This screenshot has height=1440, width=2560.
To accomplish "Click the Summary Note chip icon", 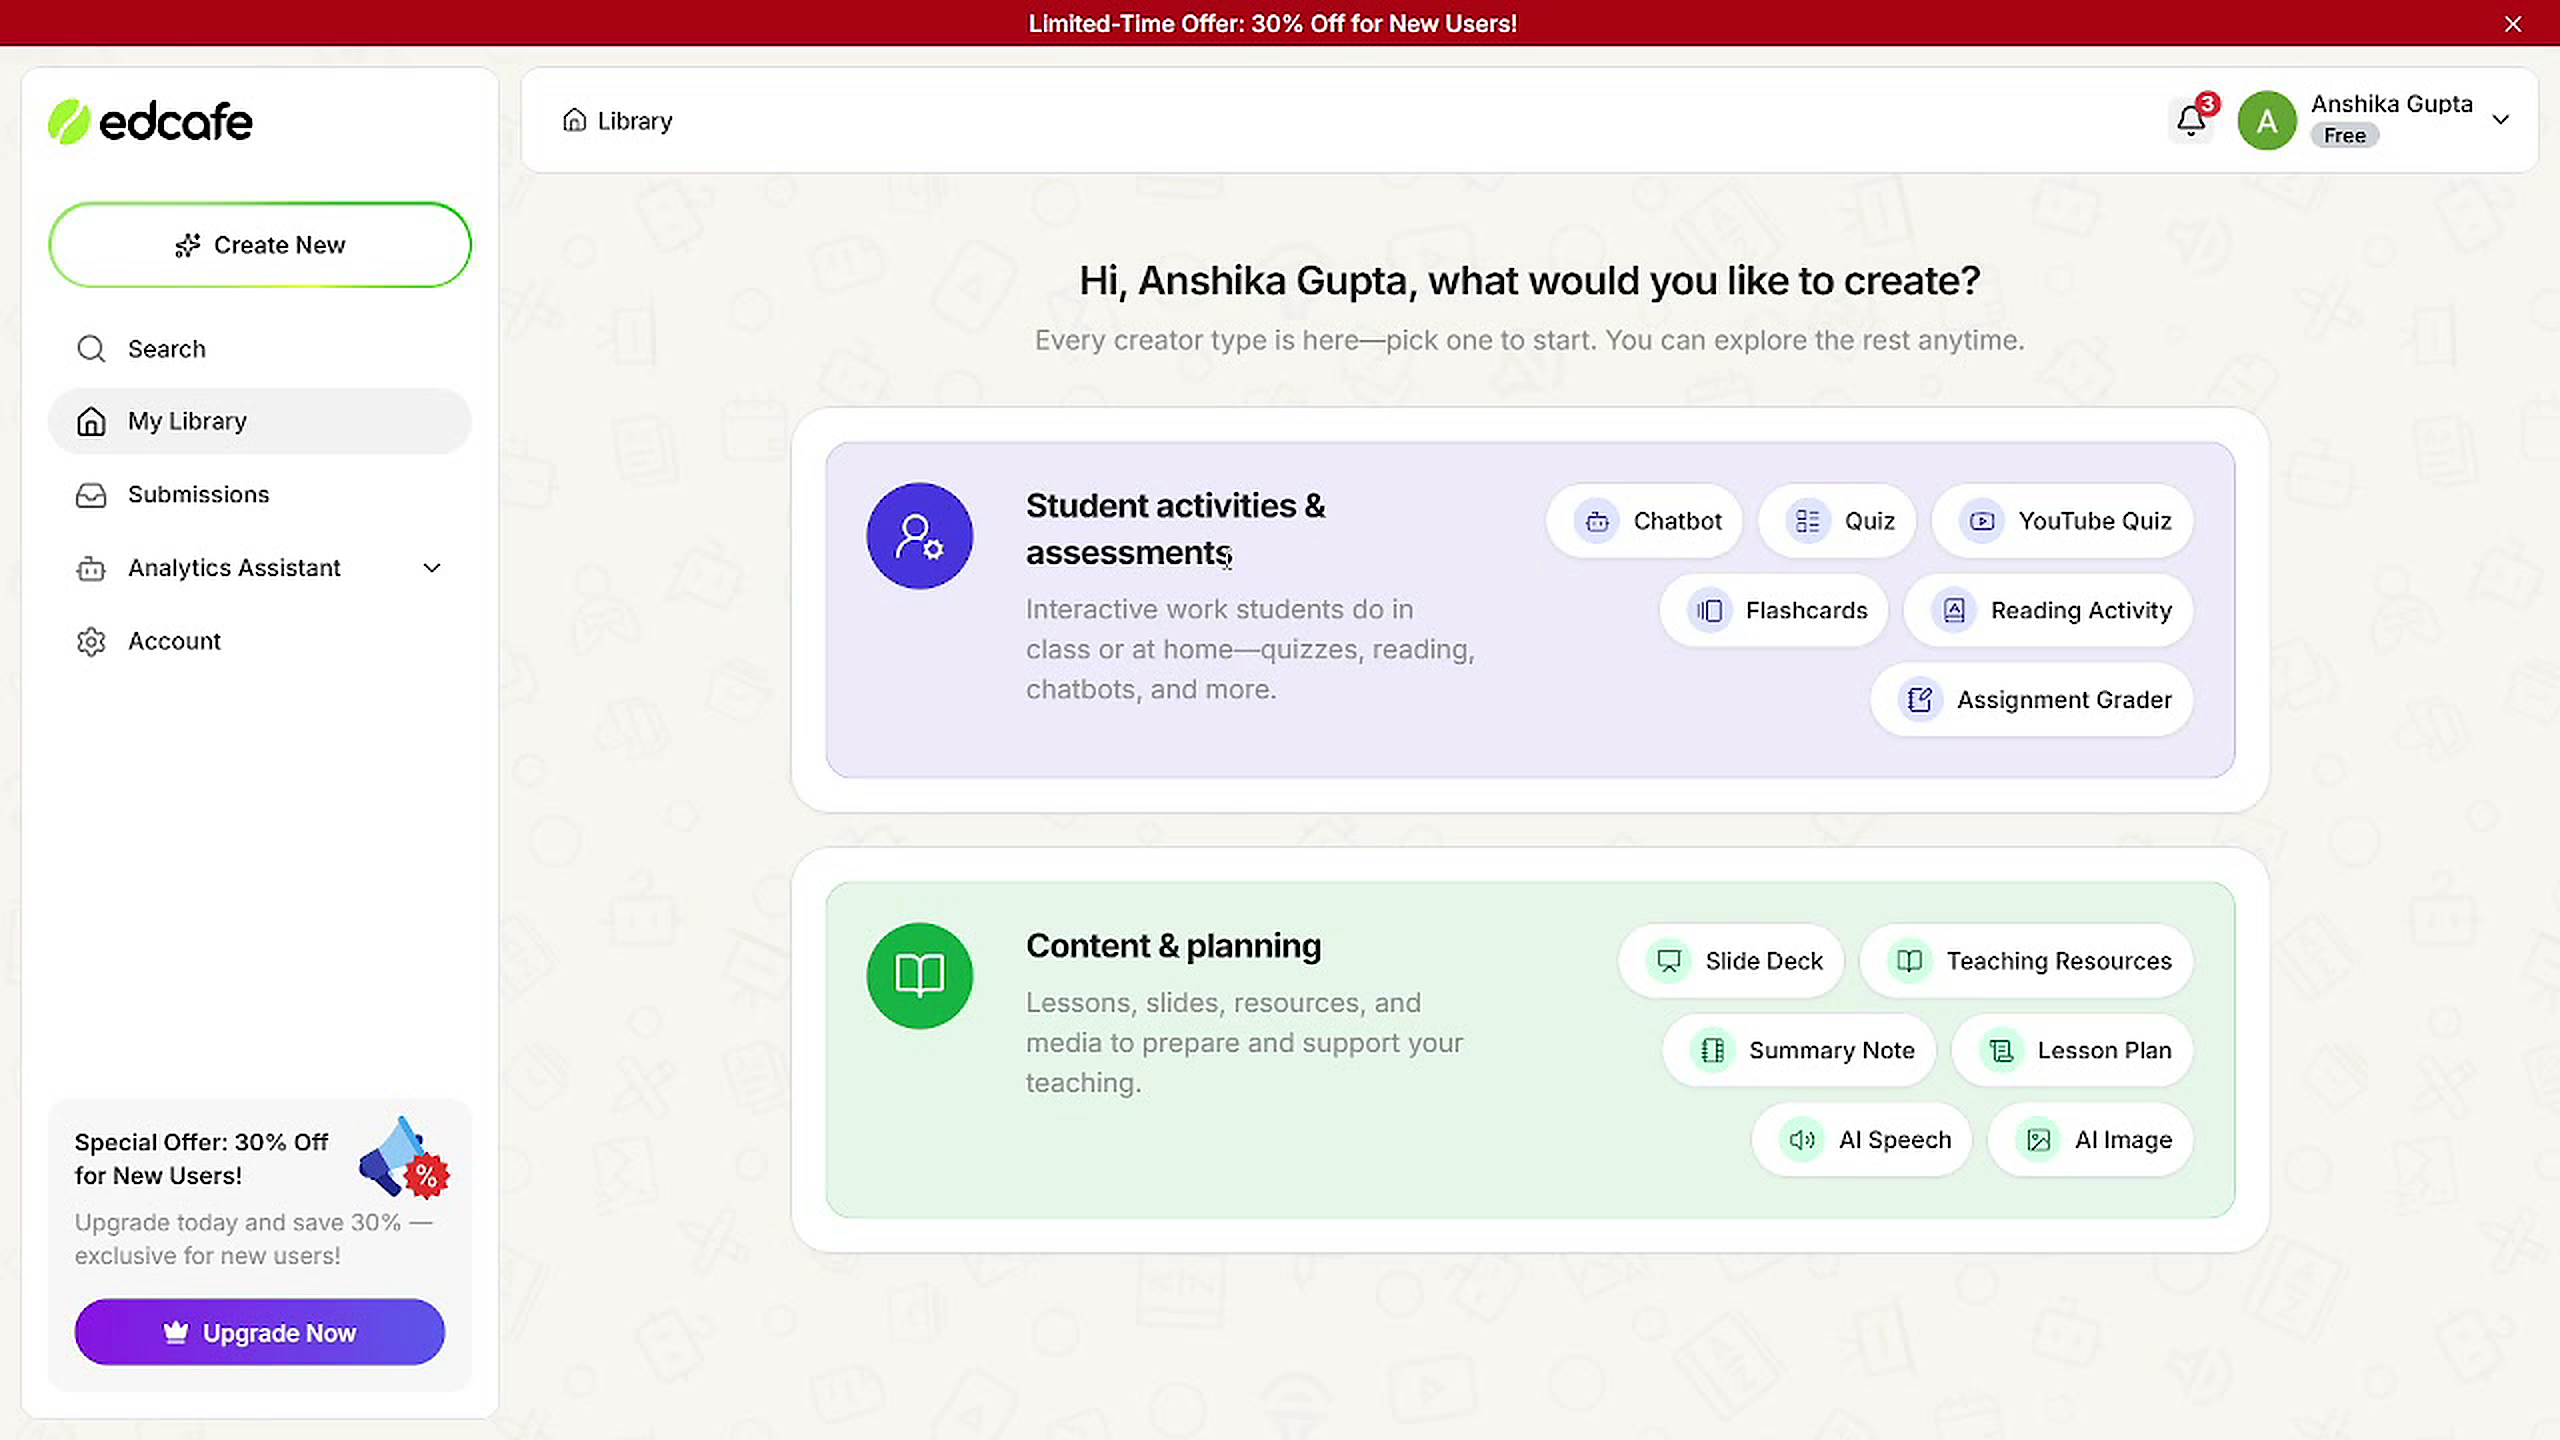I will pos(1713,1050).
